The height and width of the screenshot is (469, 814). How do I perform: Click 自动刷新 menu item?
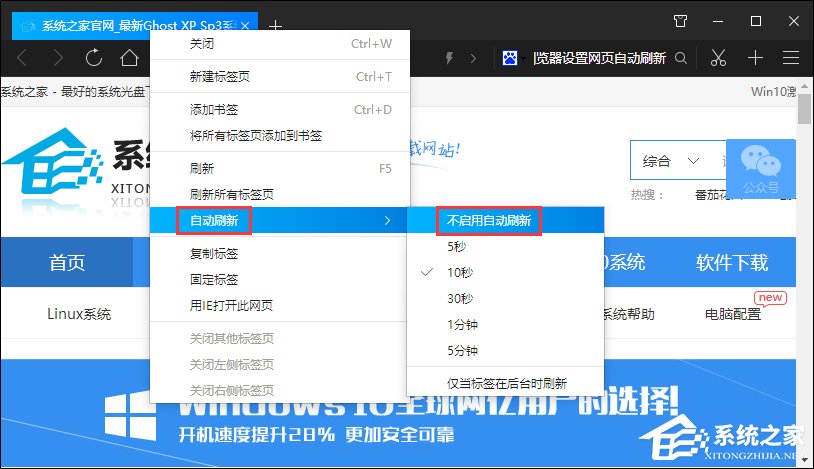(278, 220)
